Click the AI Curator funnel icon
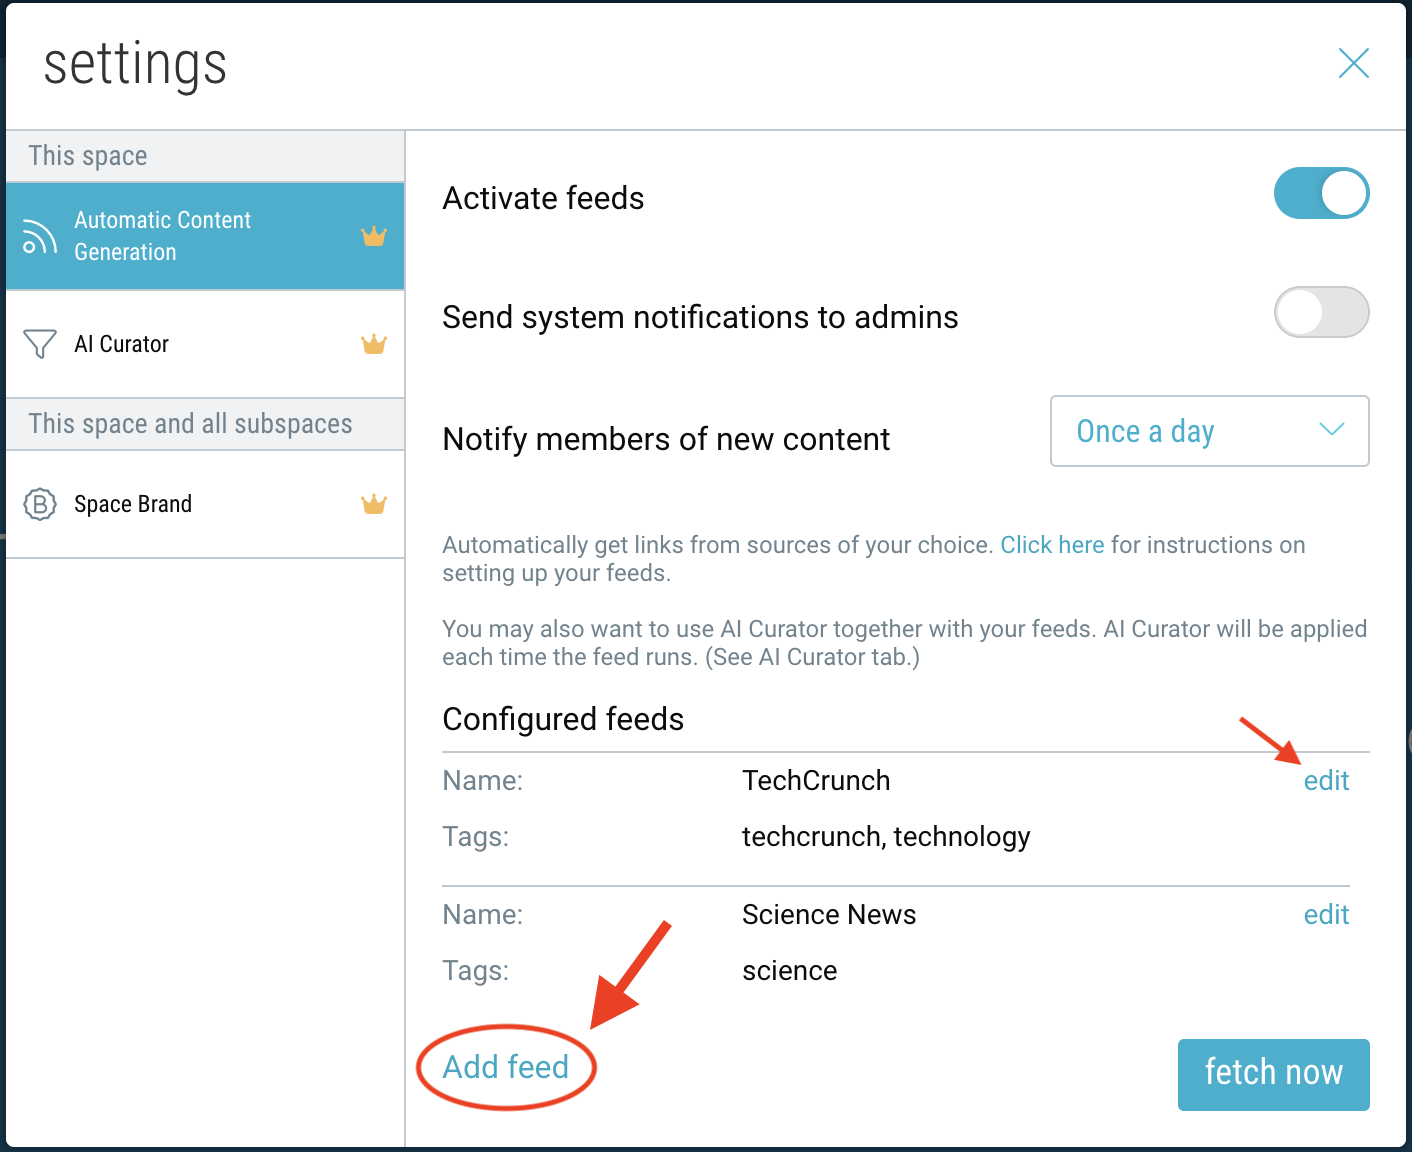This screenshot has width=1412, height=1152. (40, 344)
